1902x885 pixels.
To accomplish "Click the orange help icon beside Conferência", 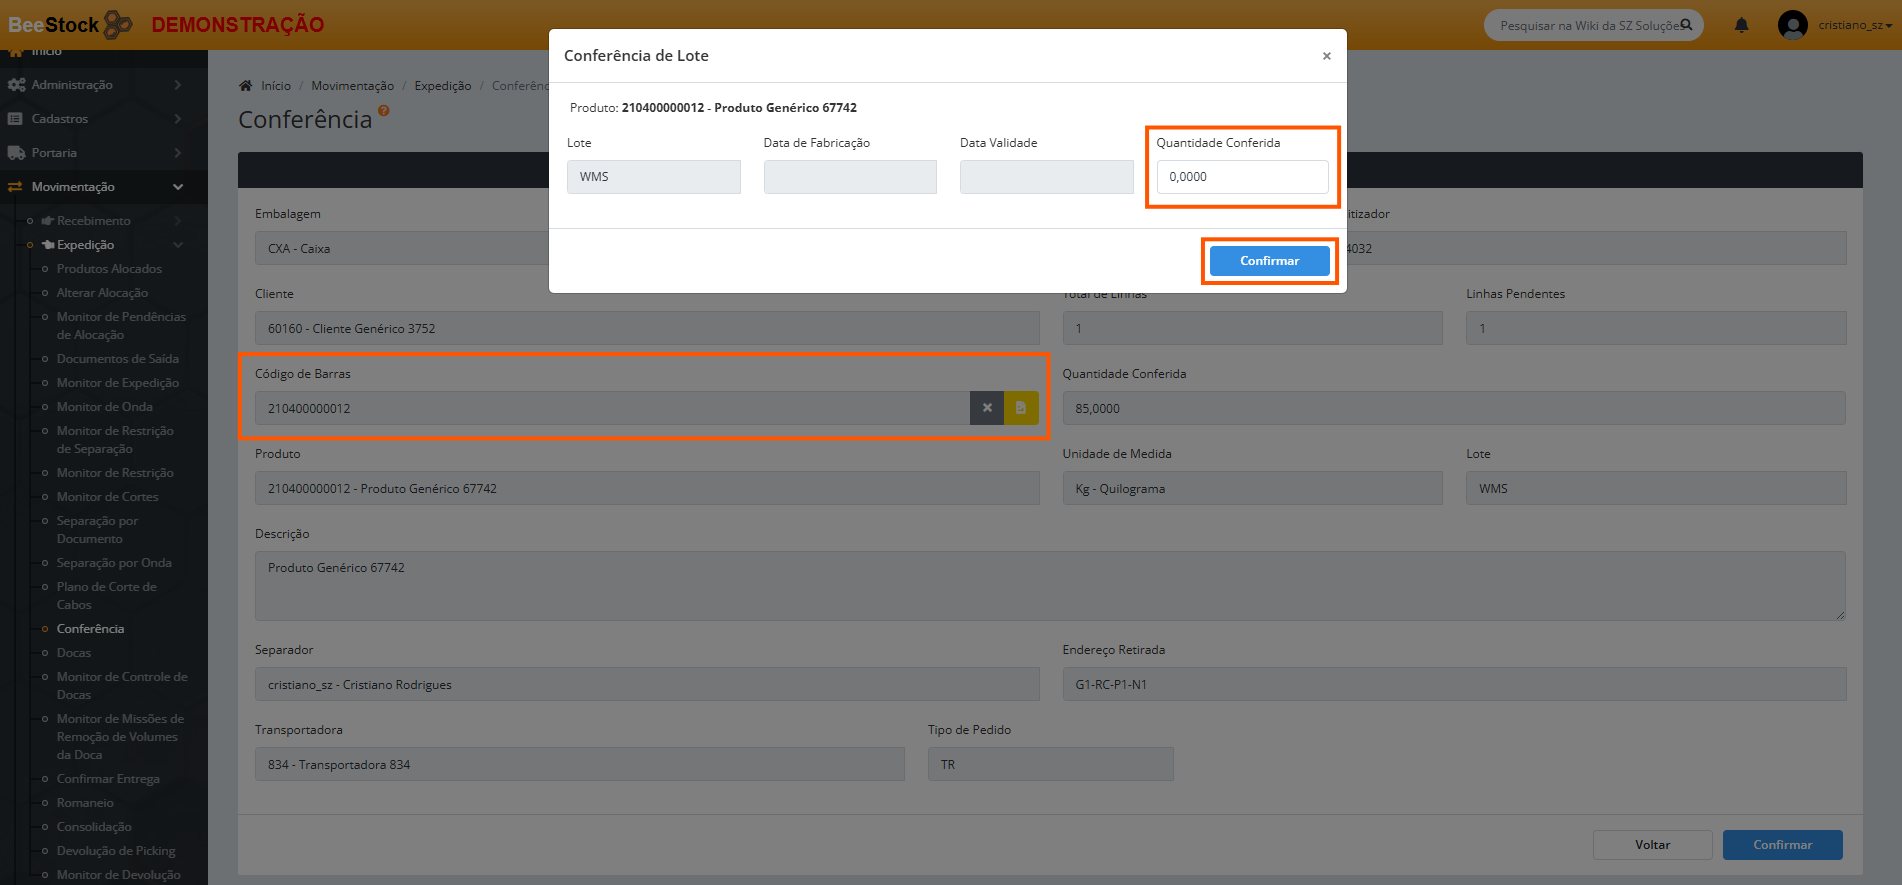I will [384, 111].
